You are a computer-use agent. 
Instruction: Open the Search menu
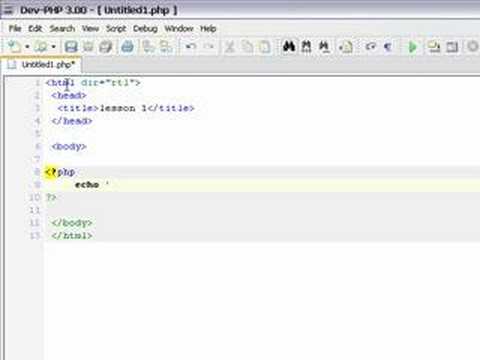[62, 29]
